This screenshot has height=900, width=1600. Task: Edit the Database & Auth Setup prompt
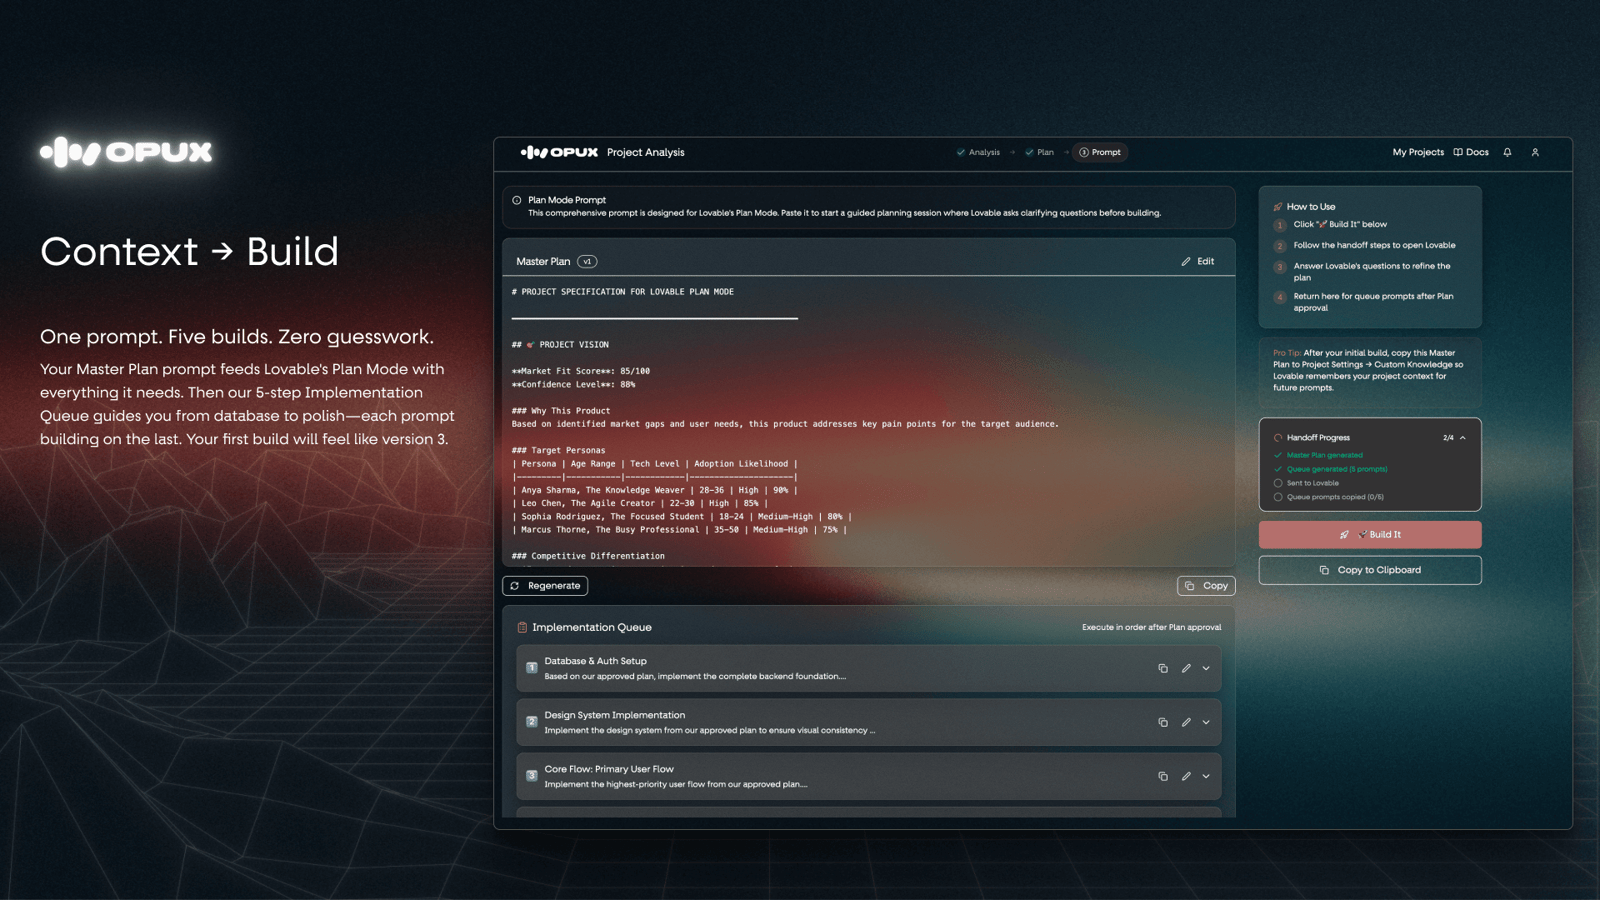1186,668
